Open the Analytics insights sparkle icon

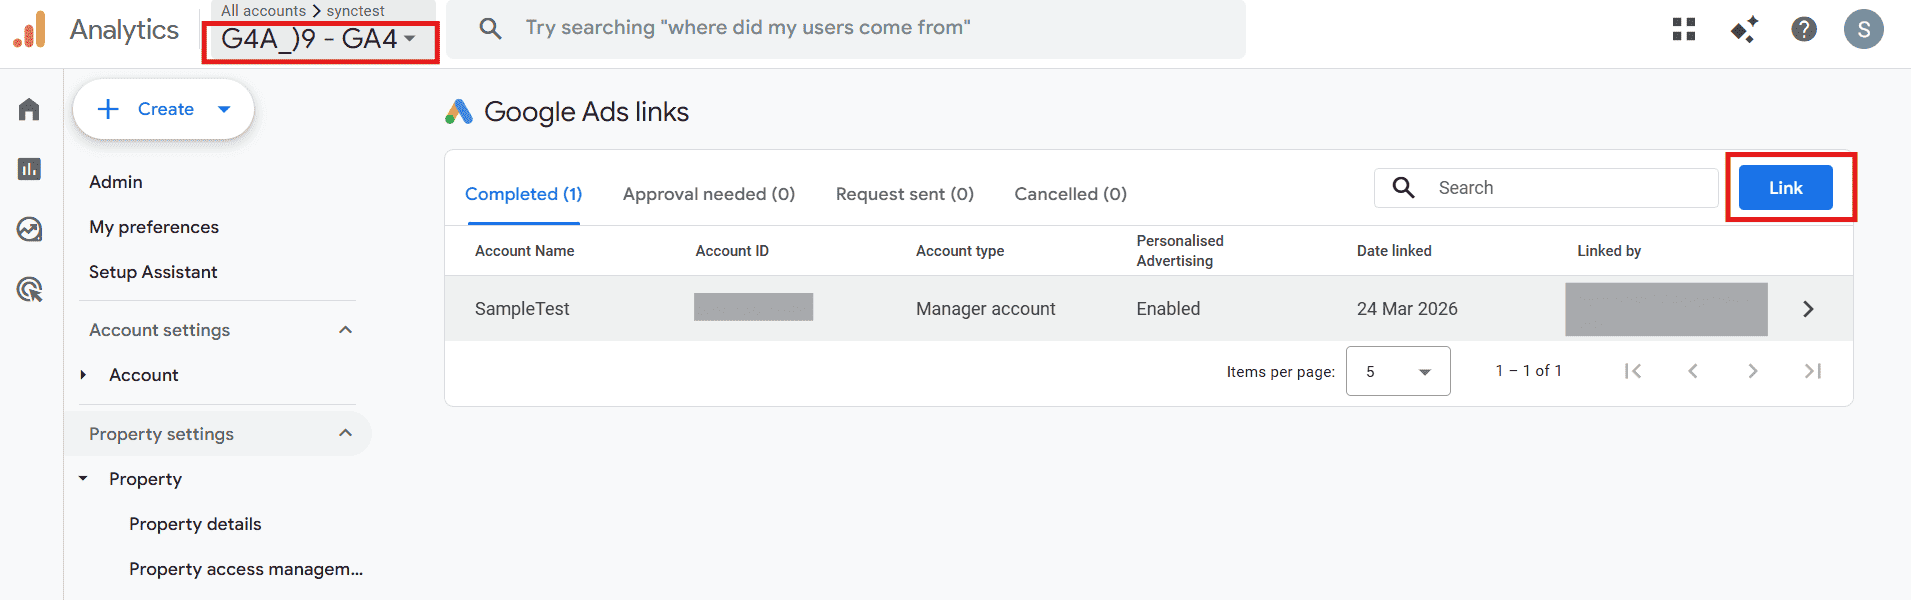[x=1744, y=29]
